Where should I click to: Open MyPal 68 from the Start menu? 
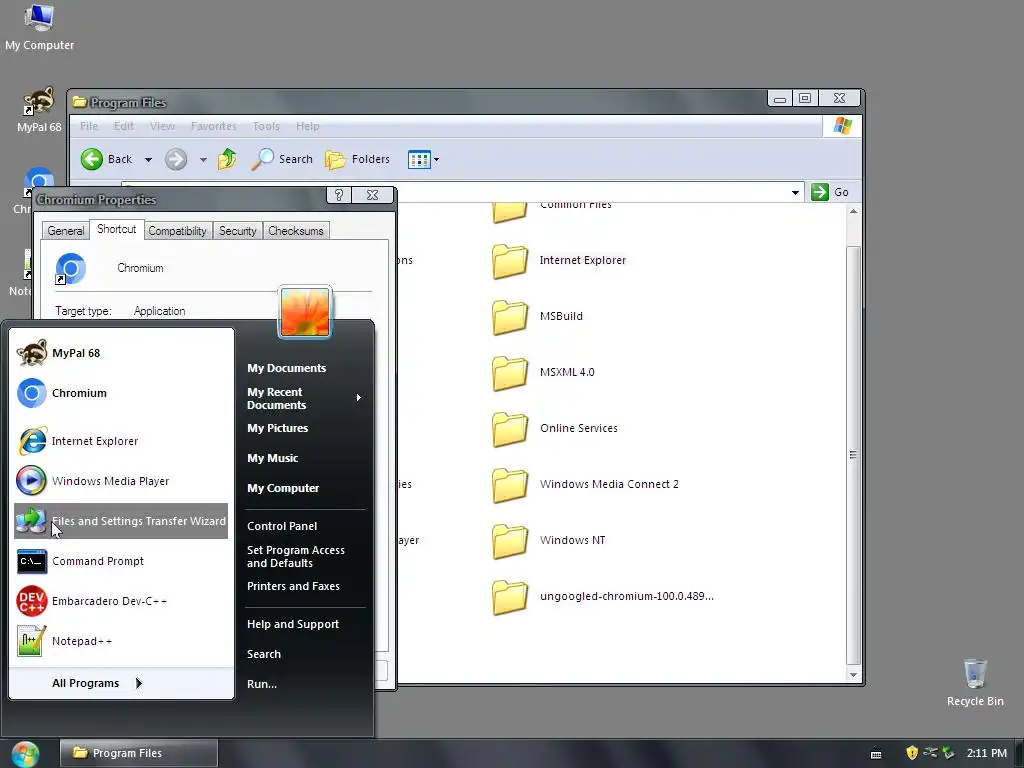click(x=121, y=353)
